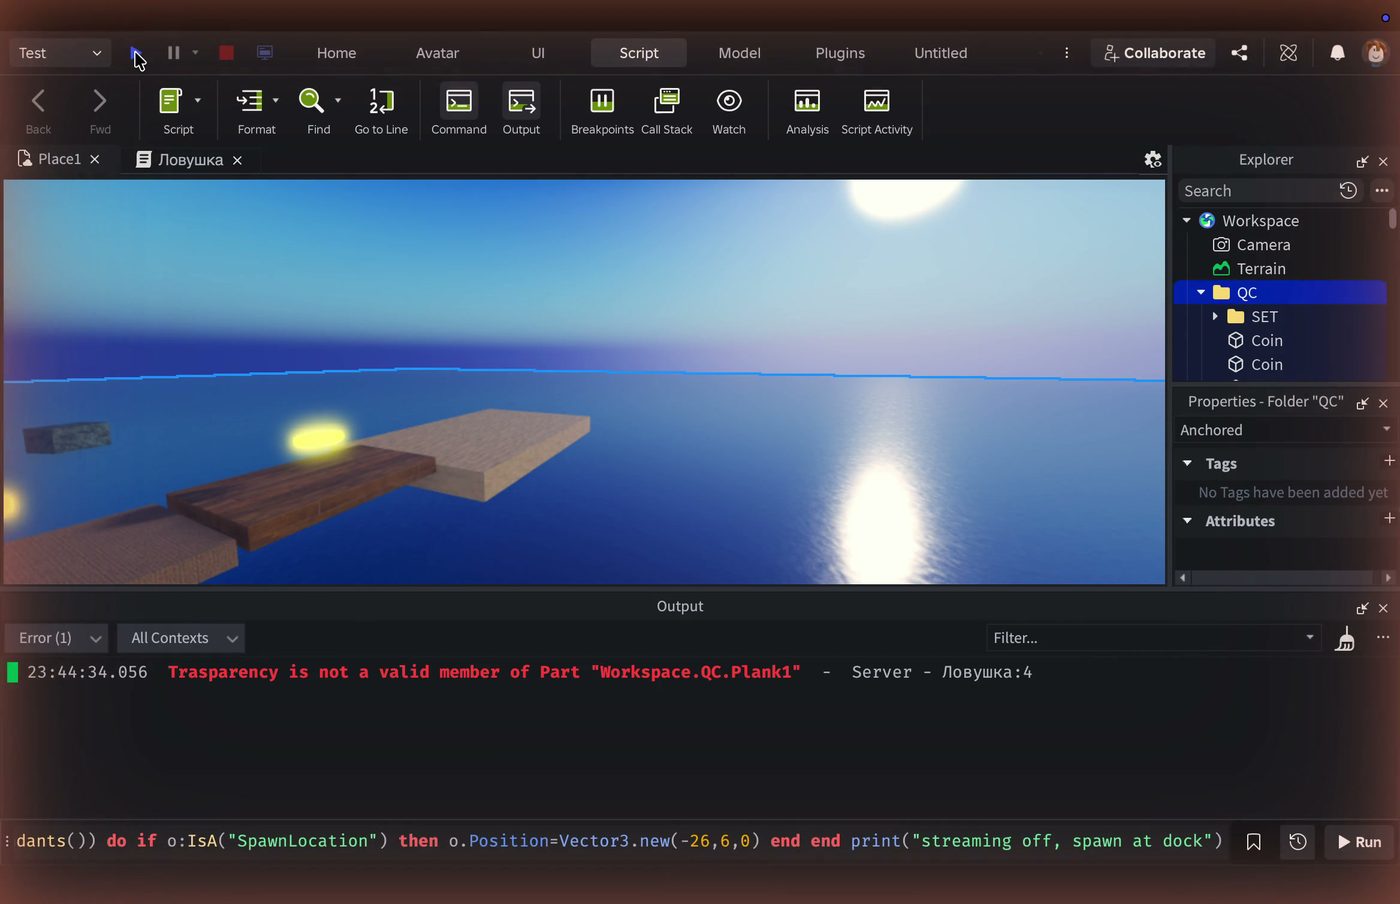The height and width of the screenshot is (904, 1400).
Task: Toggle the Output window button
Action: (x=521, y=109)
